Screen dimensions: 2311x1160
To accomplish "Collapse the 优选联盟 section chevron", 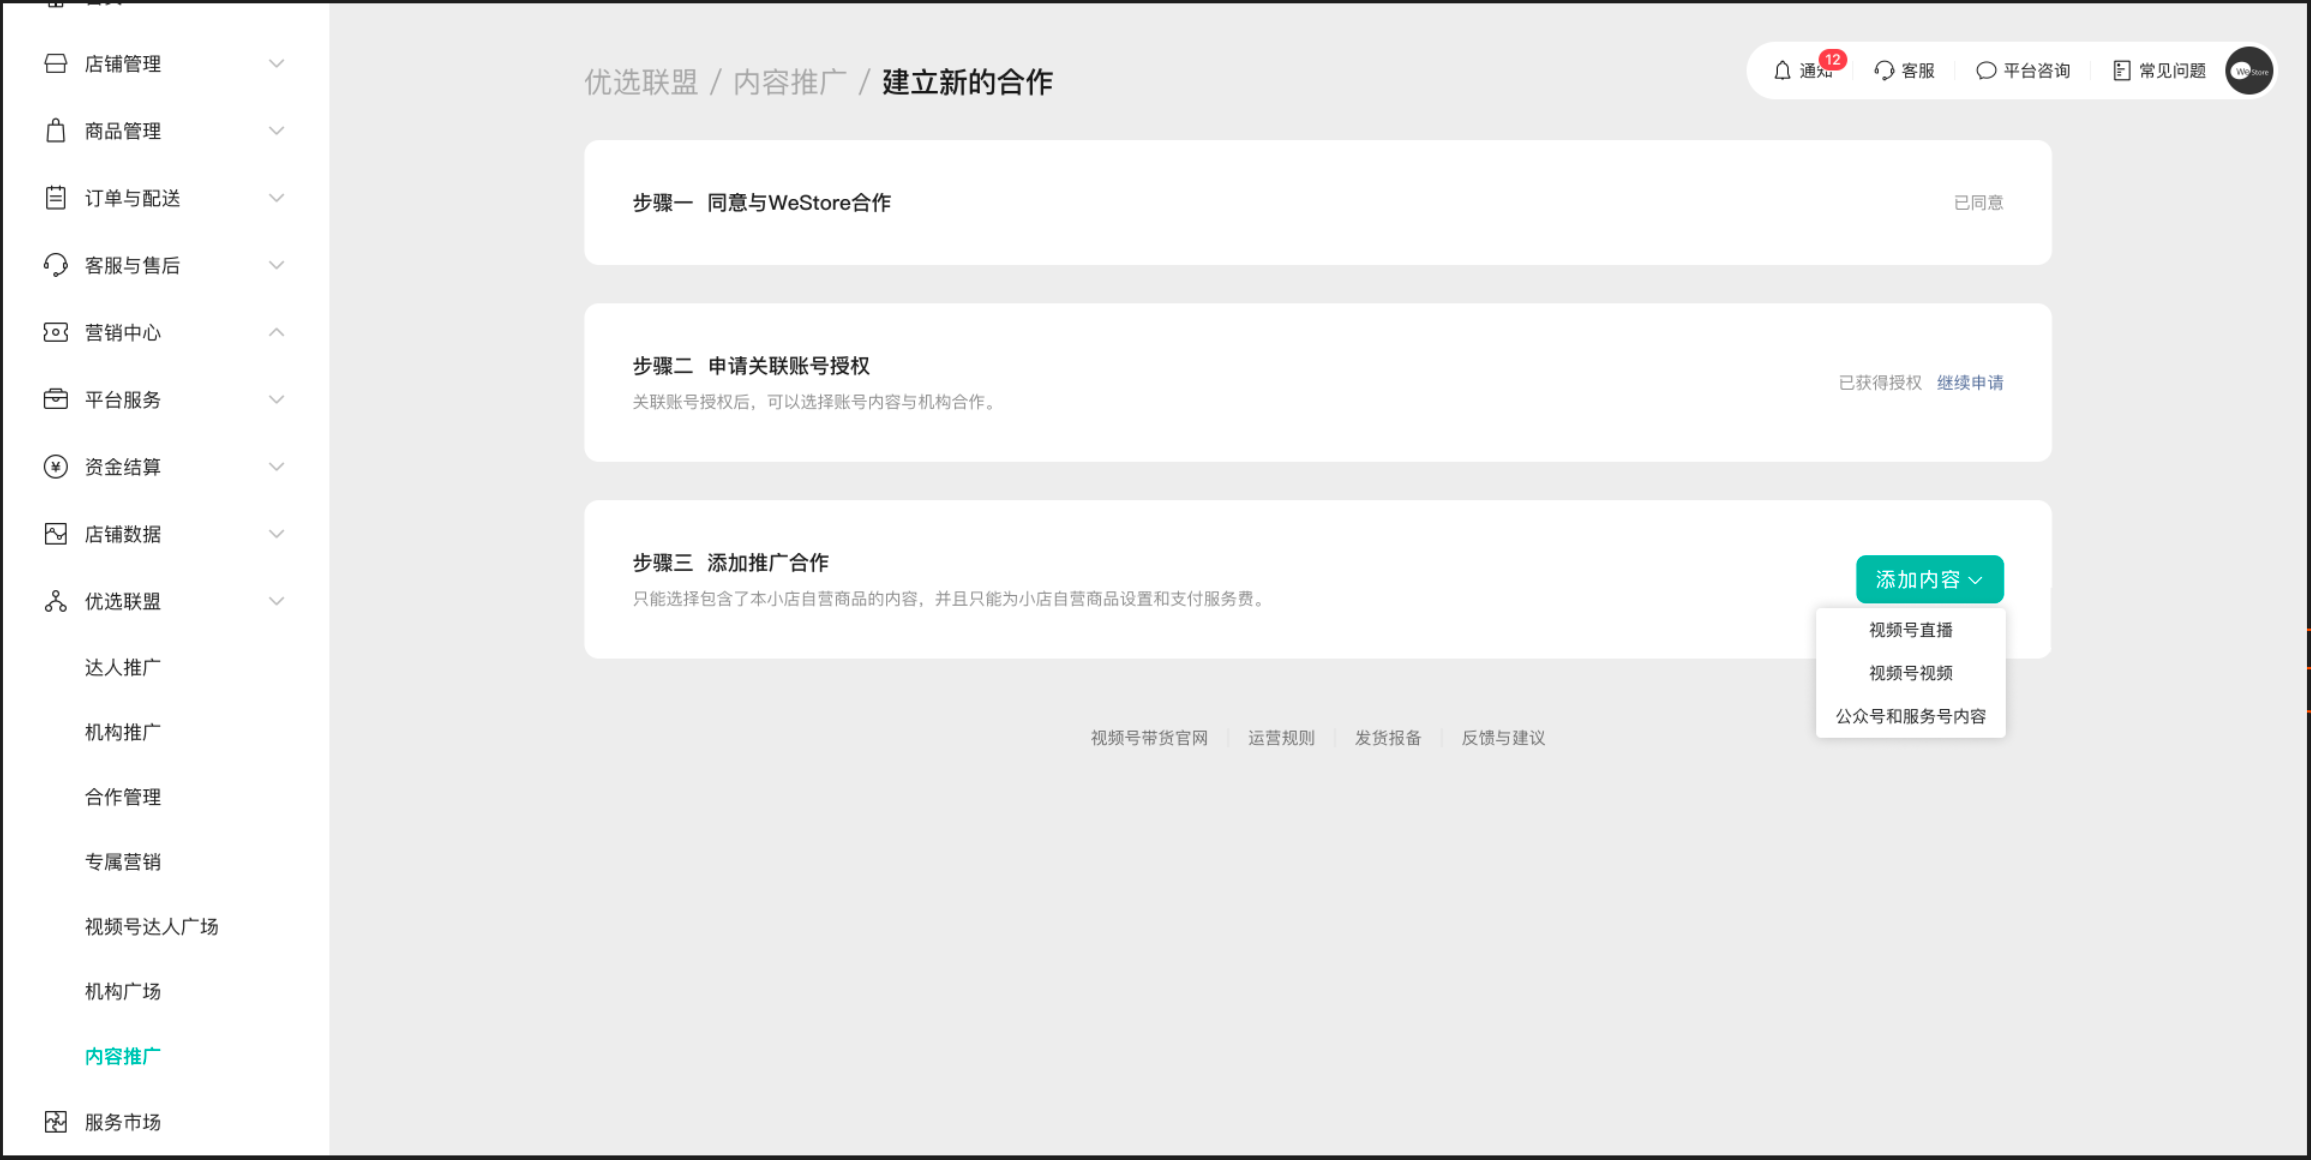I will (277, 601).
